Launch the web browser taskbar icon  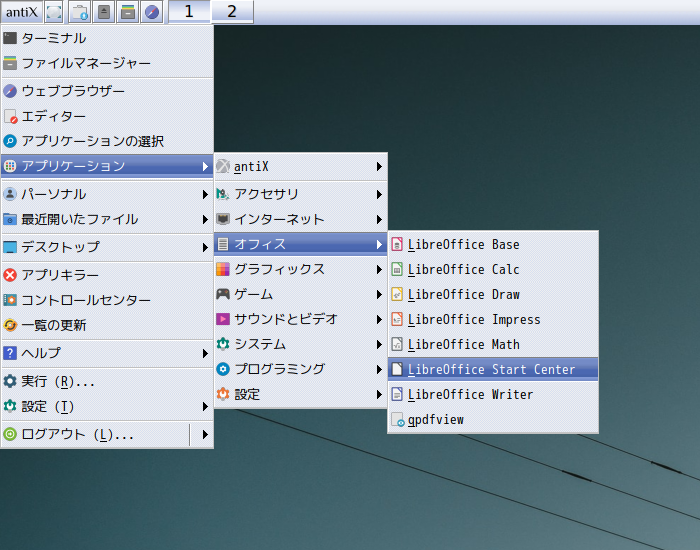(152, 12)
